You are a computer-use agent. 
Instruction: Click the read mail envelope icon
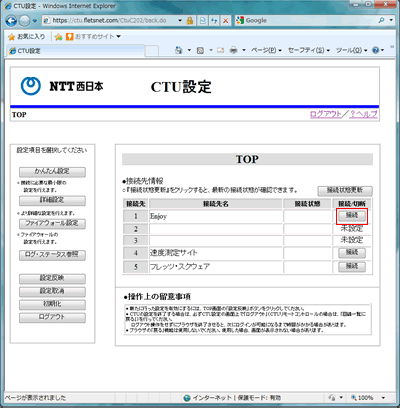pos(220,50)
